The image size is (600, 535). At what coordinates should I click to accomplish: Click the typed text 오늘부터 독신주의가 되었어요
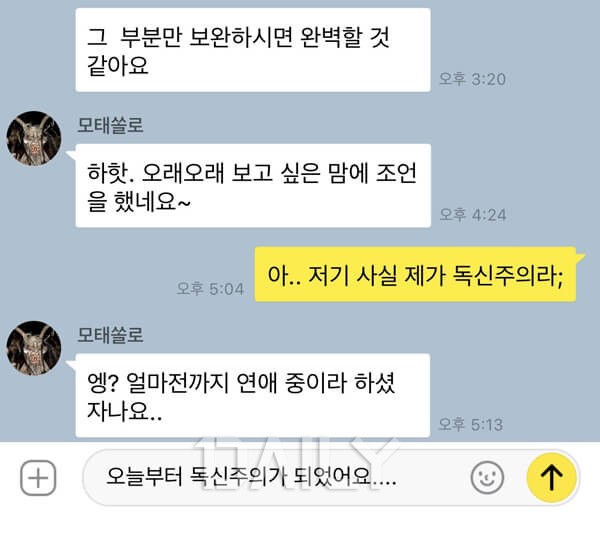coord(251,477)
